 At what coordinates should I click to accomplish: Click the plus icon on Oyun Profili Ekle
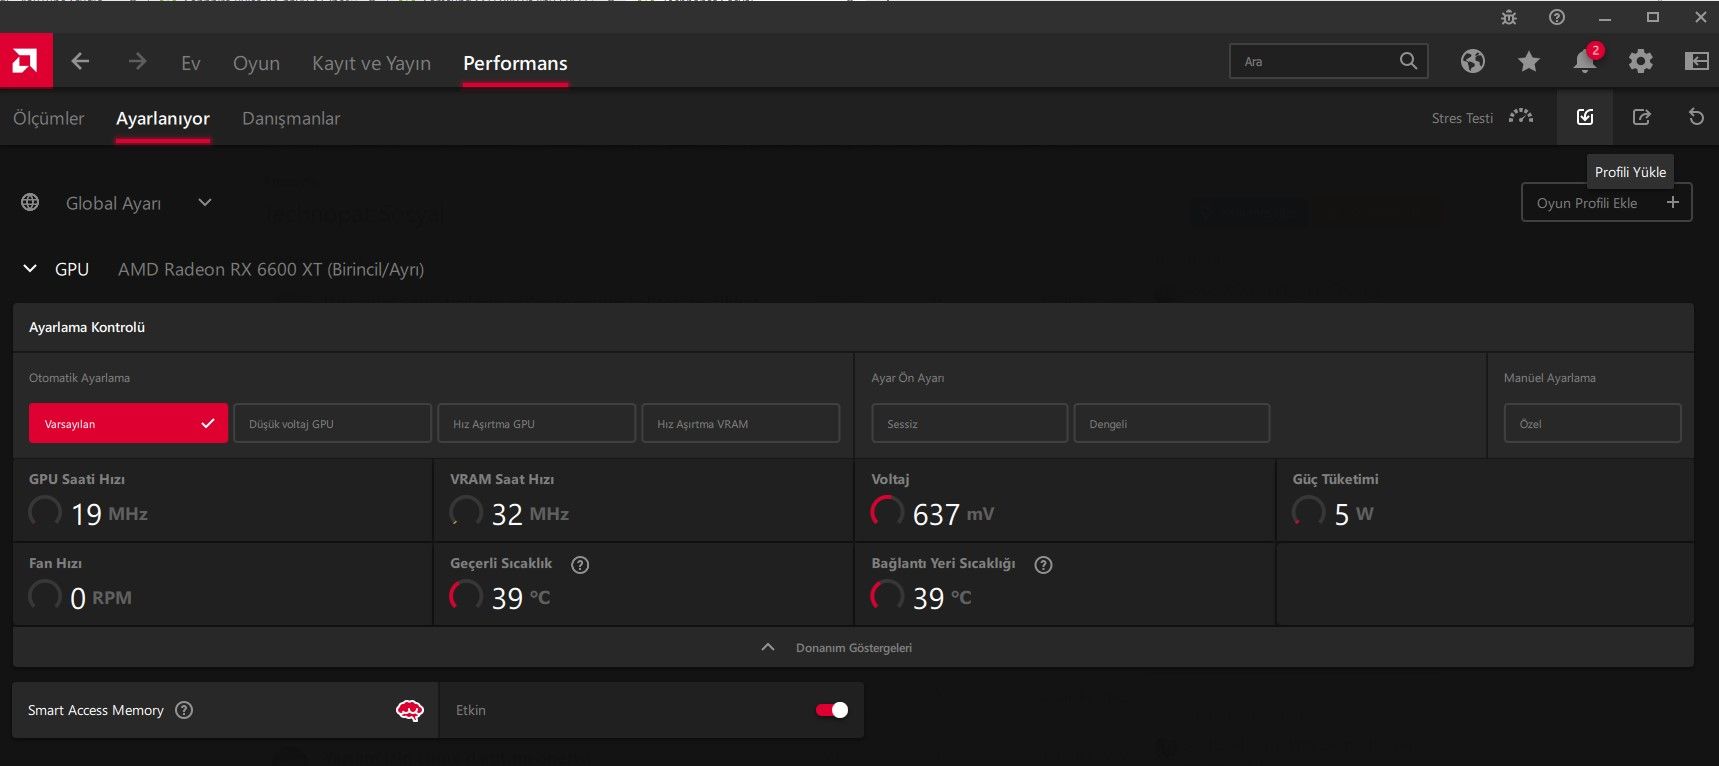(1672, 202)
